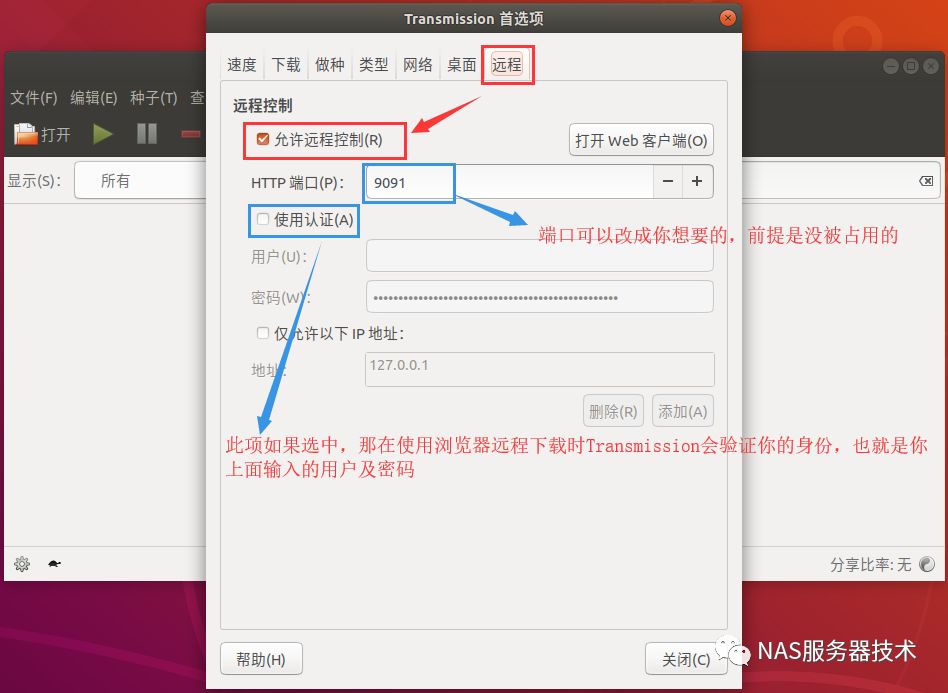Open 种子(T) menu in main window
The image size is (948, 693).
click(154, 97)
